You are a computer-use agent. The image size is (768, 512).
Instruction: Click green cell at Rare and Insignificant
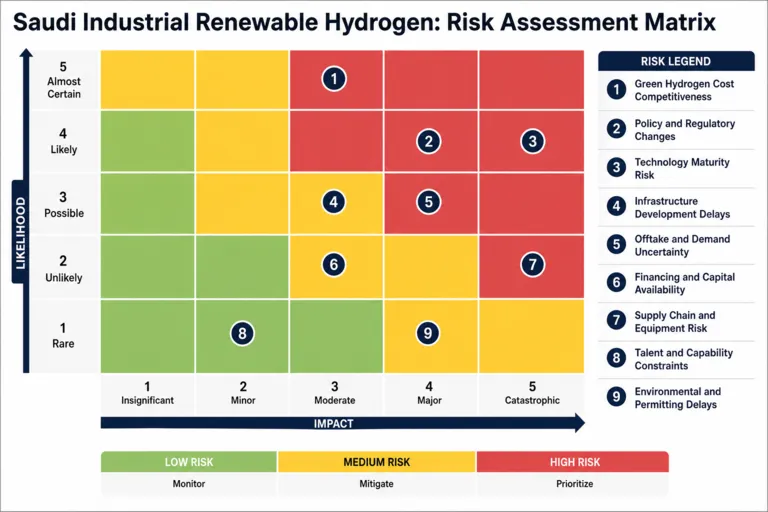147,336
